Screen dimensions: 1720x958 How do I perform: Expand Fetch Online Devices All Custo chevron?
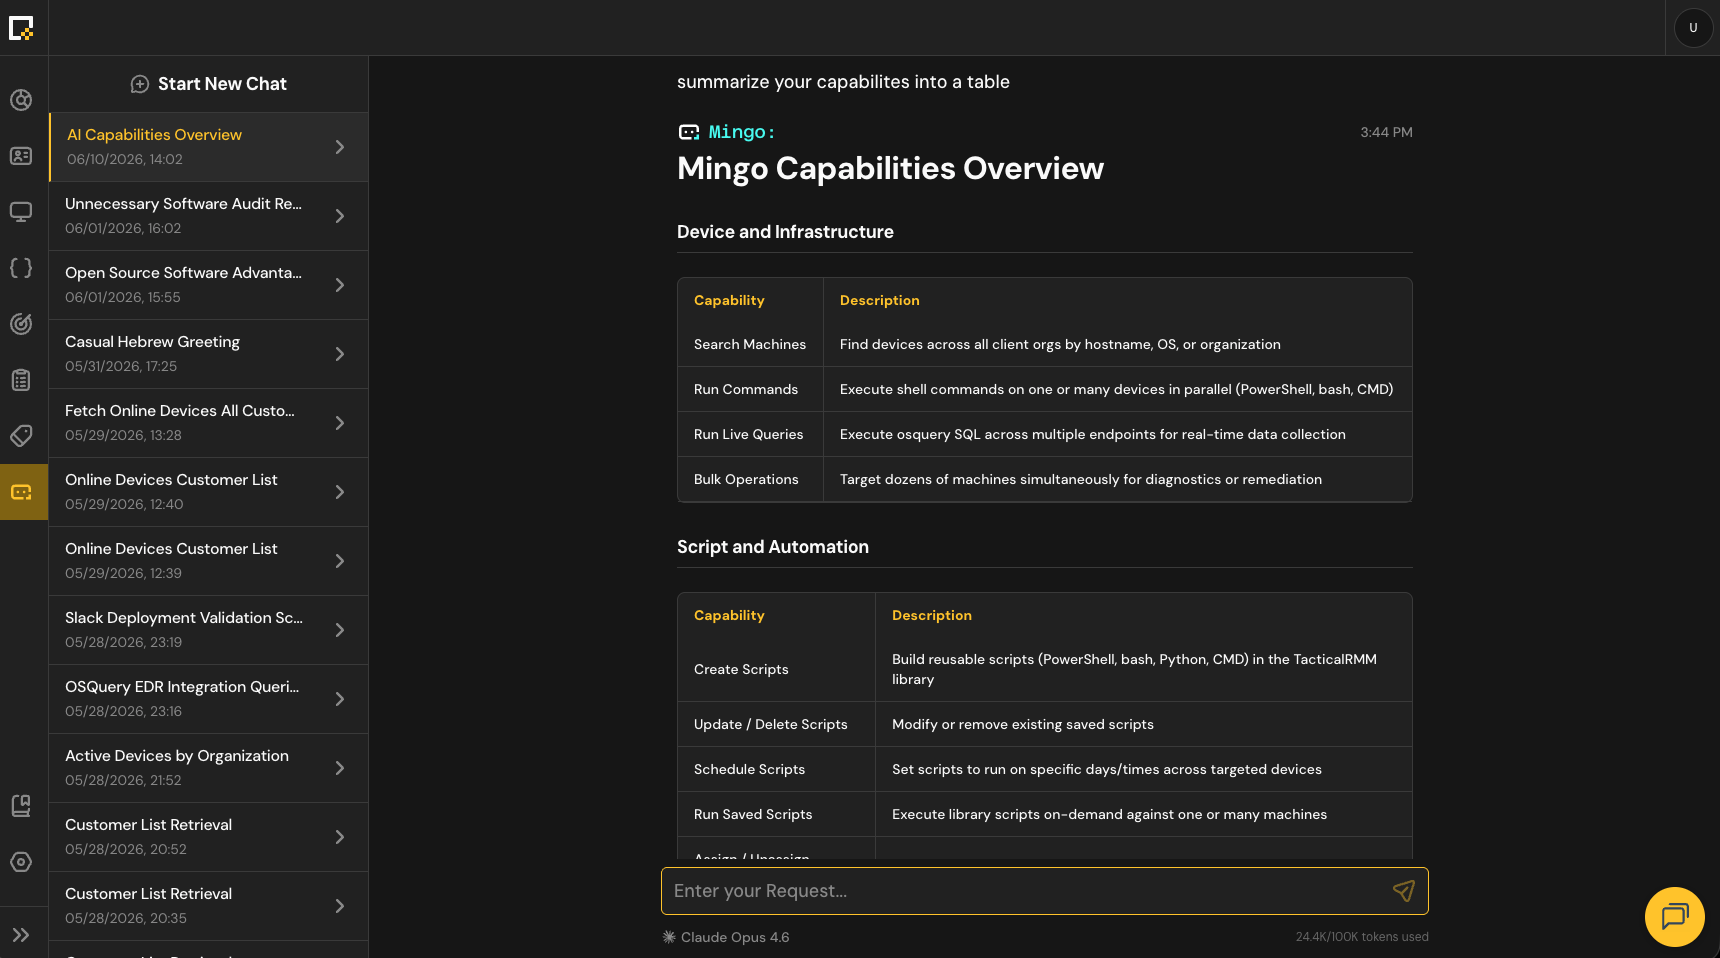tap(340, 423)
